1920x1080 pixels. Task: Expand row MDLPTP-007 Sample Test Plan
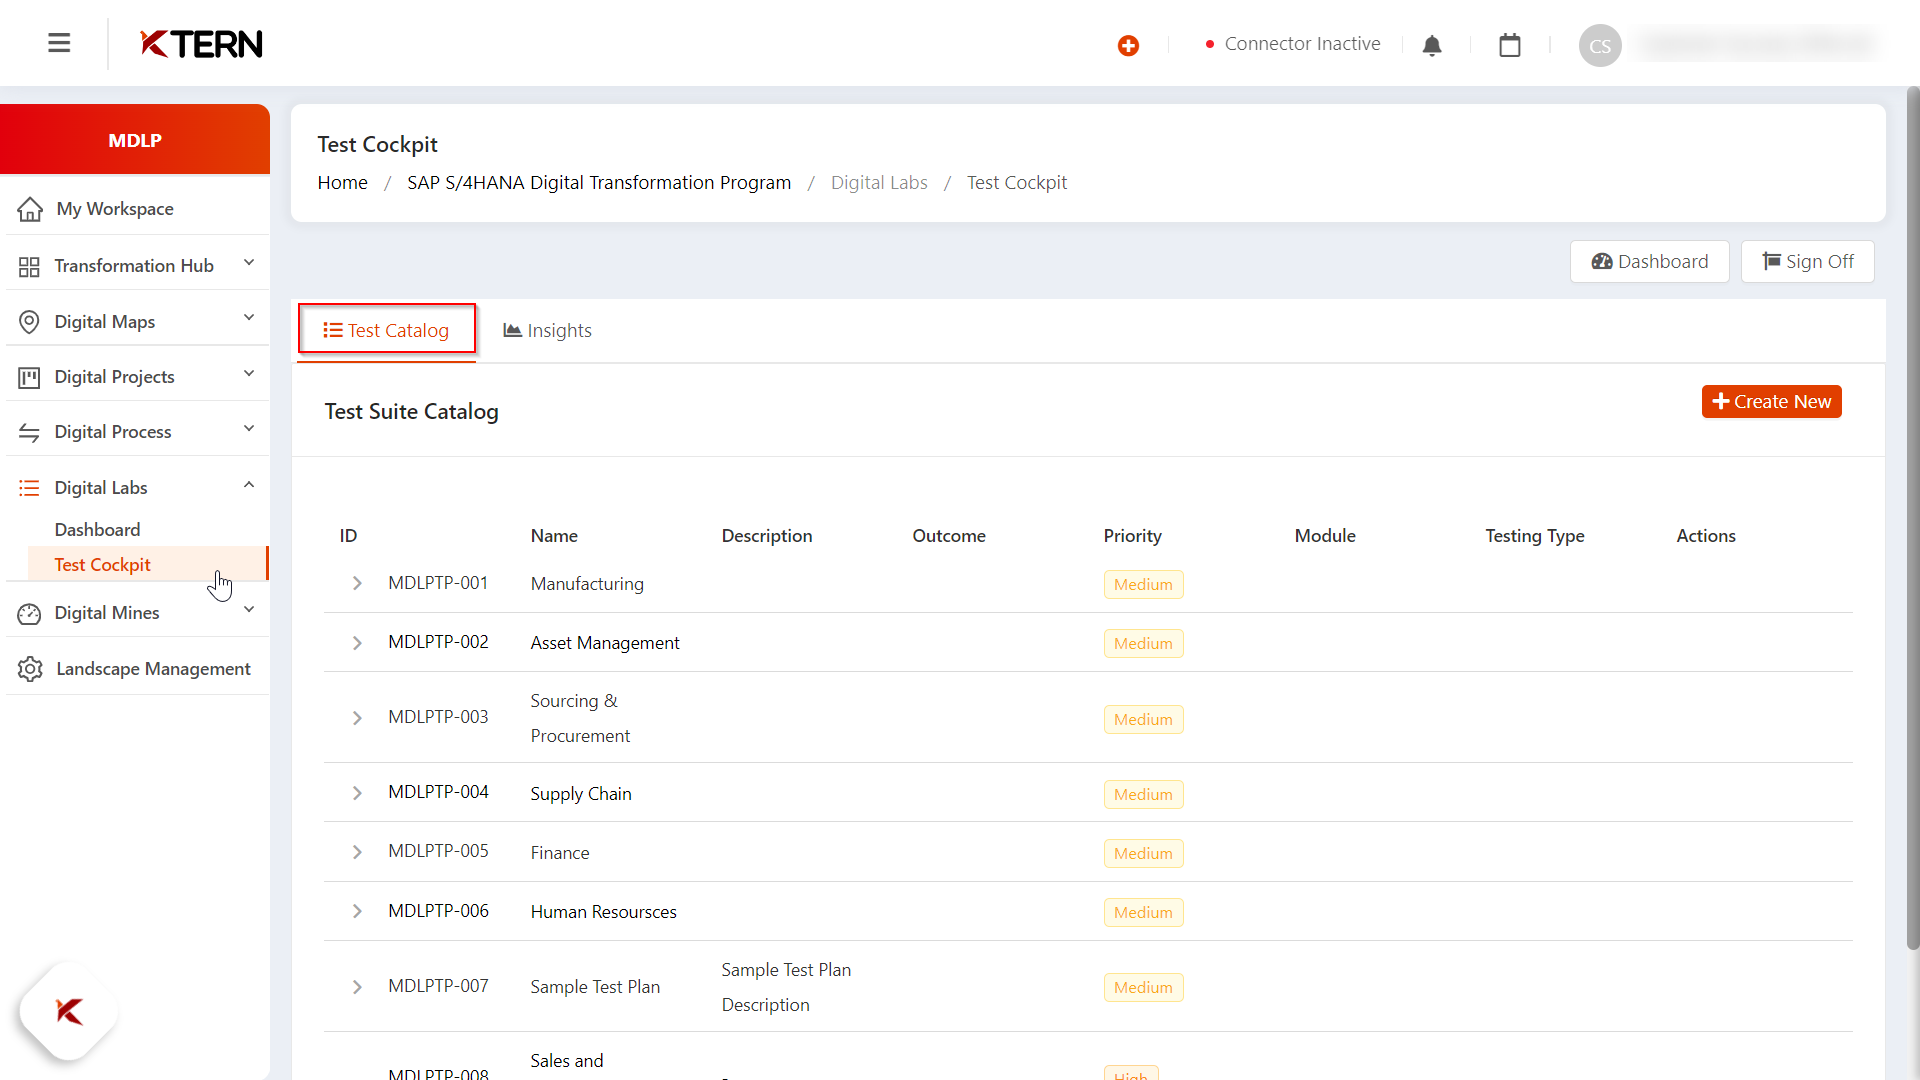tap(357, 987)
